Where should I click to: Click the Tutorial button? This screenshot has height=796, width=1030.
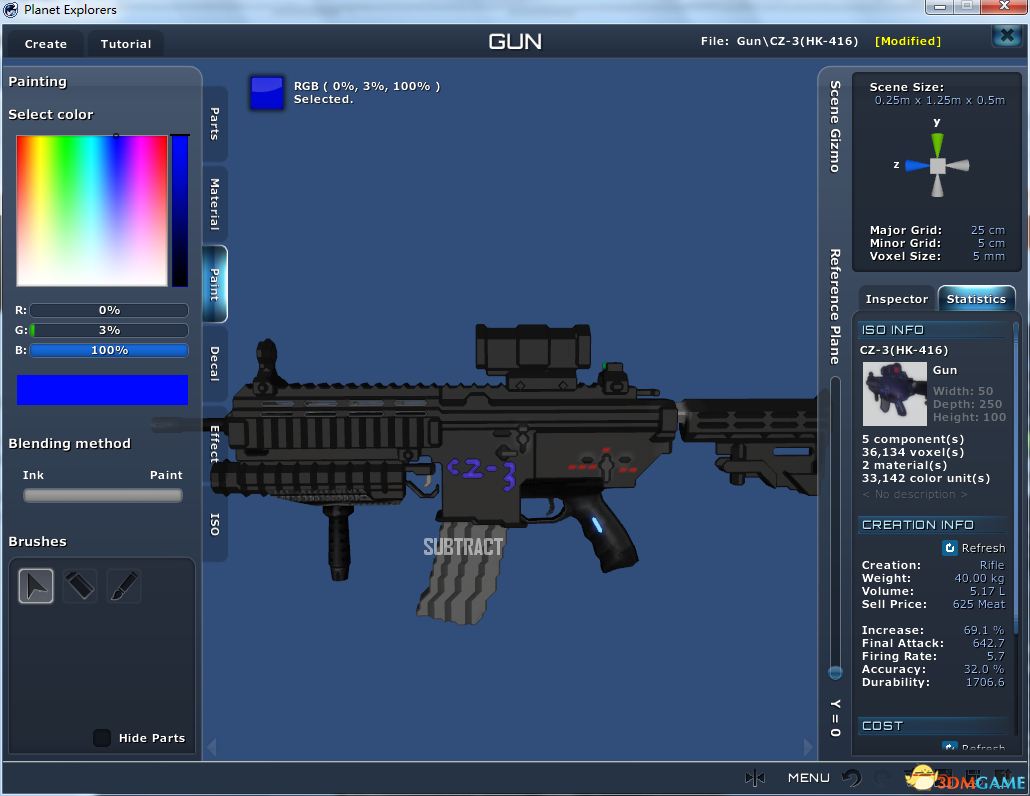coord(125,44)
